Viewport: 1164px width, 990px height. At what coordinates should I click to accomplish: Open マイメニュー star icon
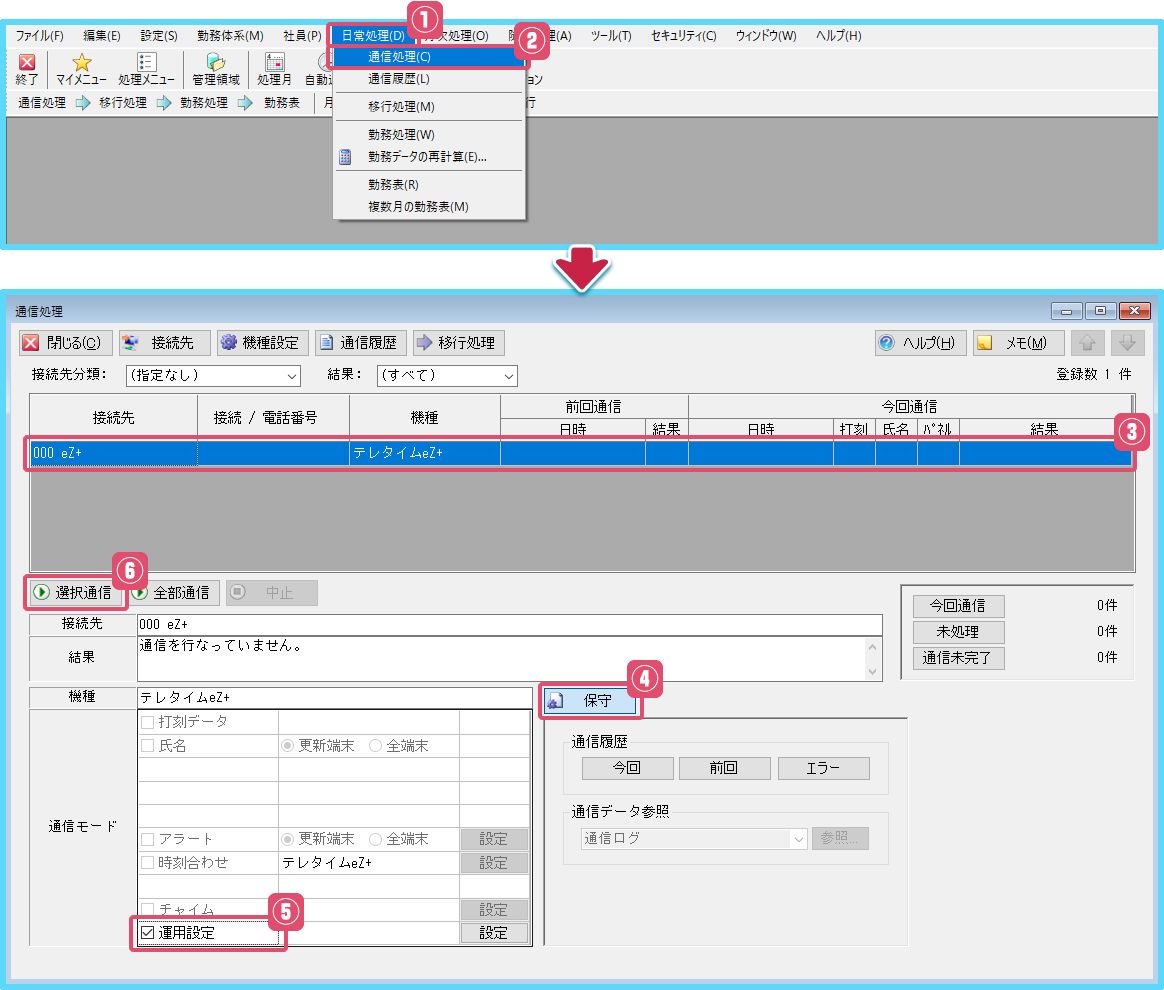coord(81,69)
